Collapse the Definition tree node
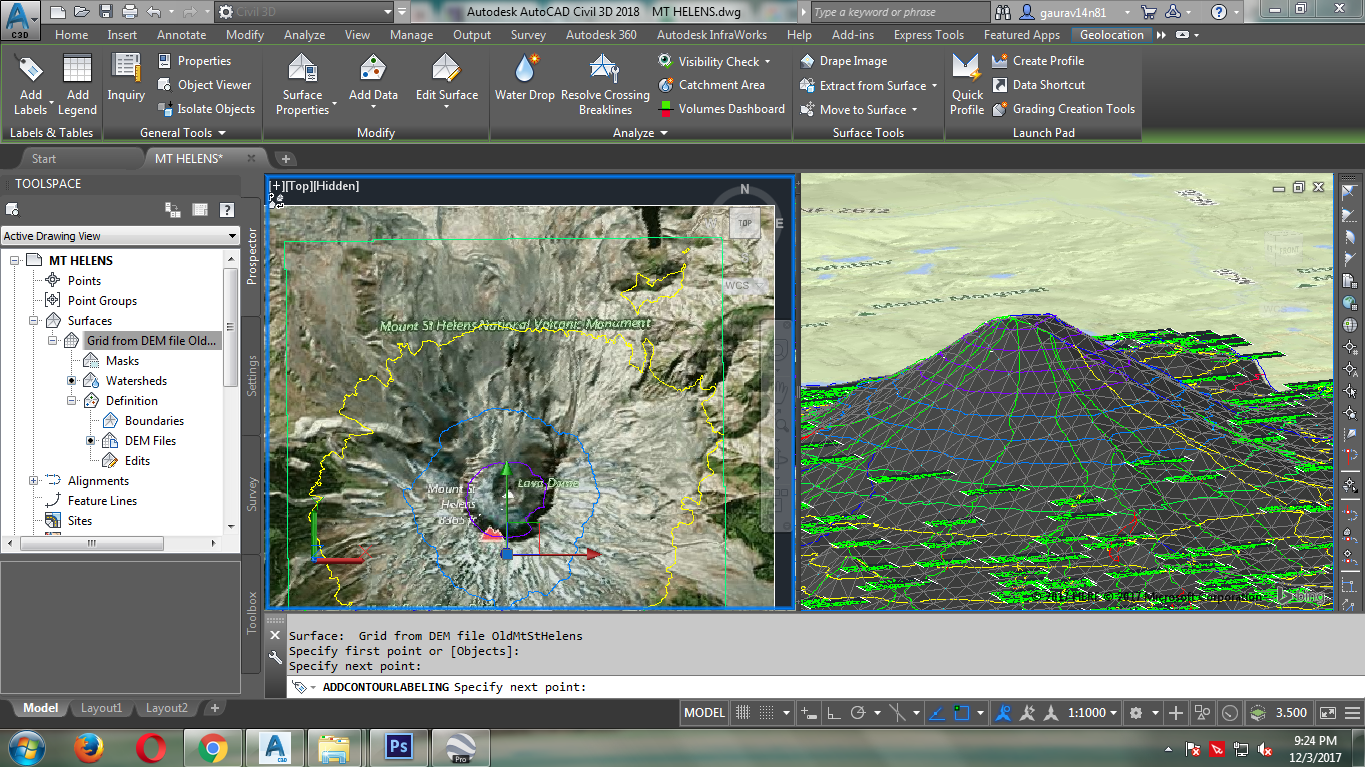The image size is (1365, 767). 73,401
